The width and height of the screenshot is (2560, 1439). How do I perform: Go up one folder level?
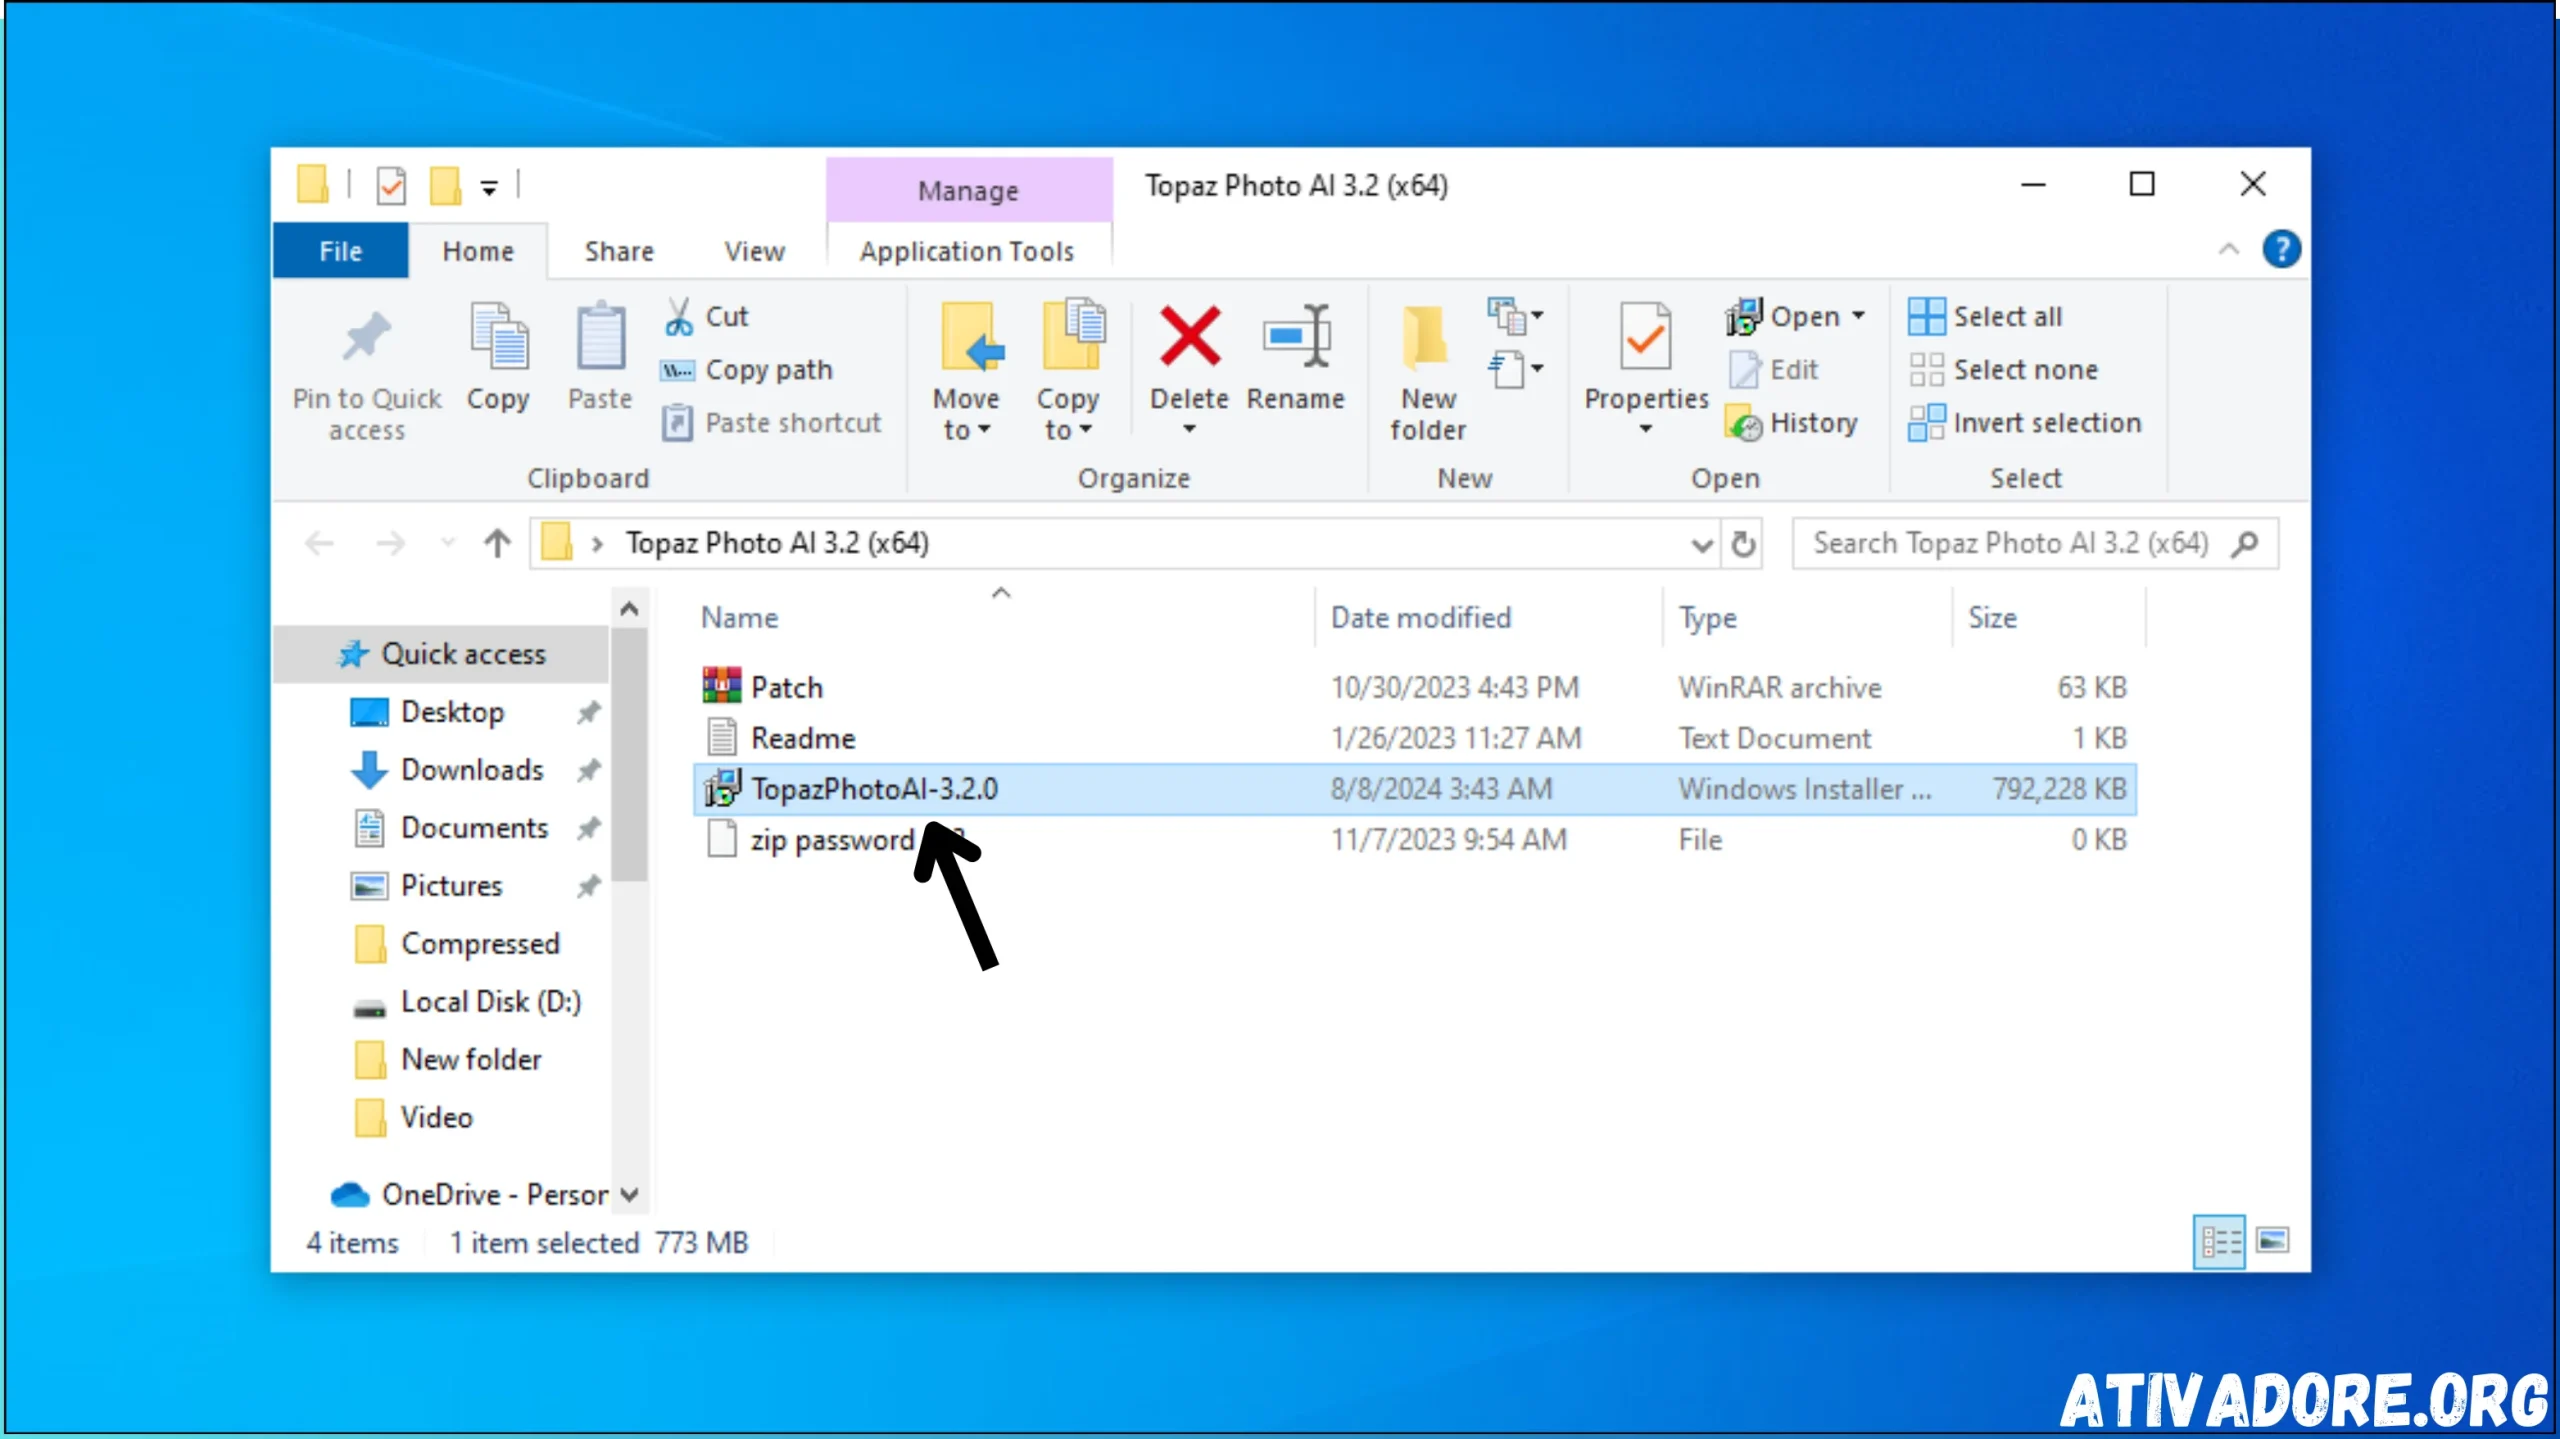[497, 543]
